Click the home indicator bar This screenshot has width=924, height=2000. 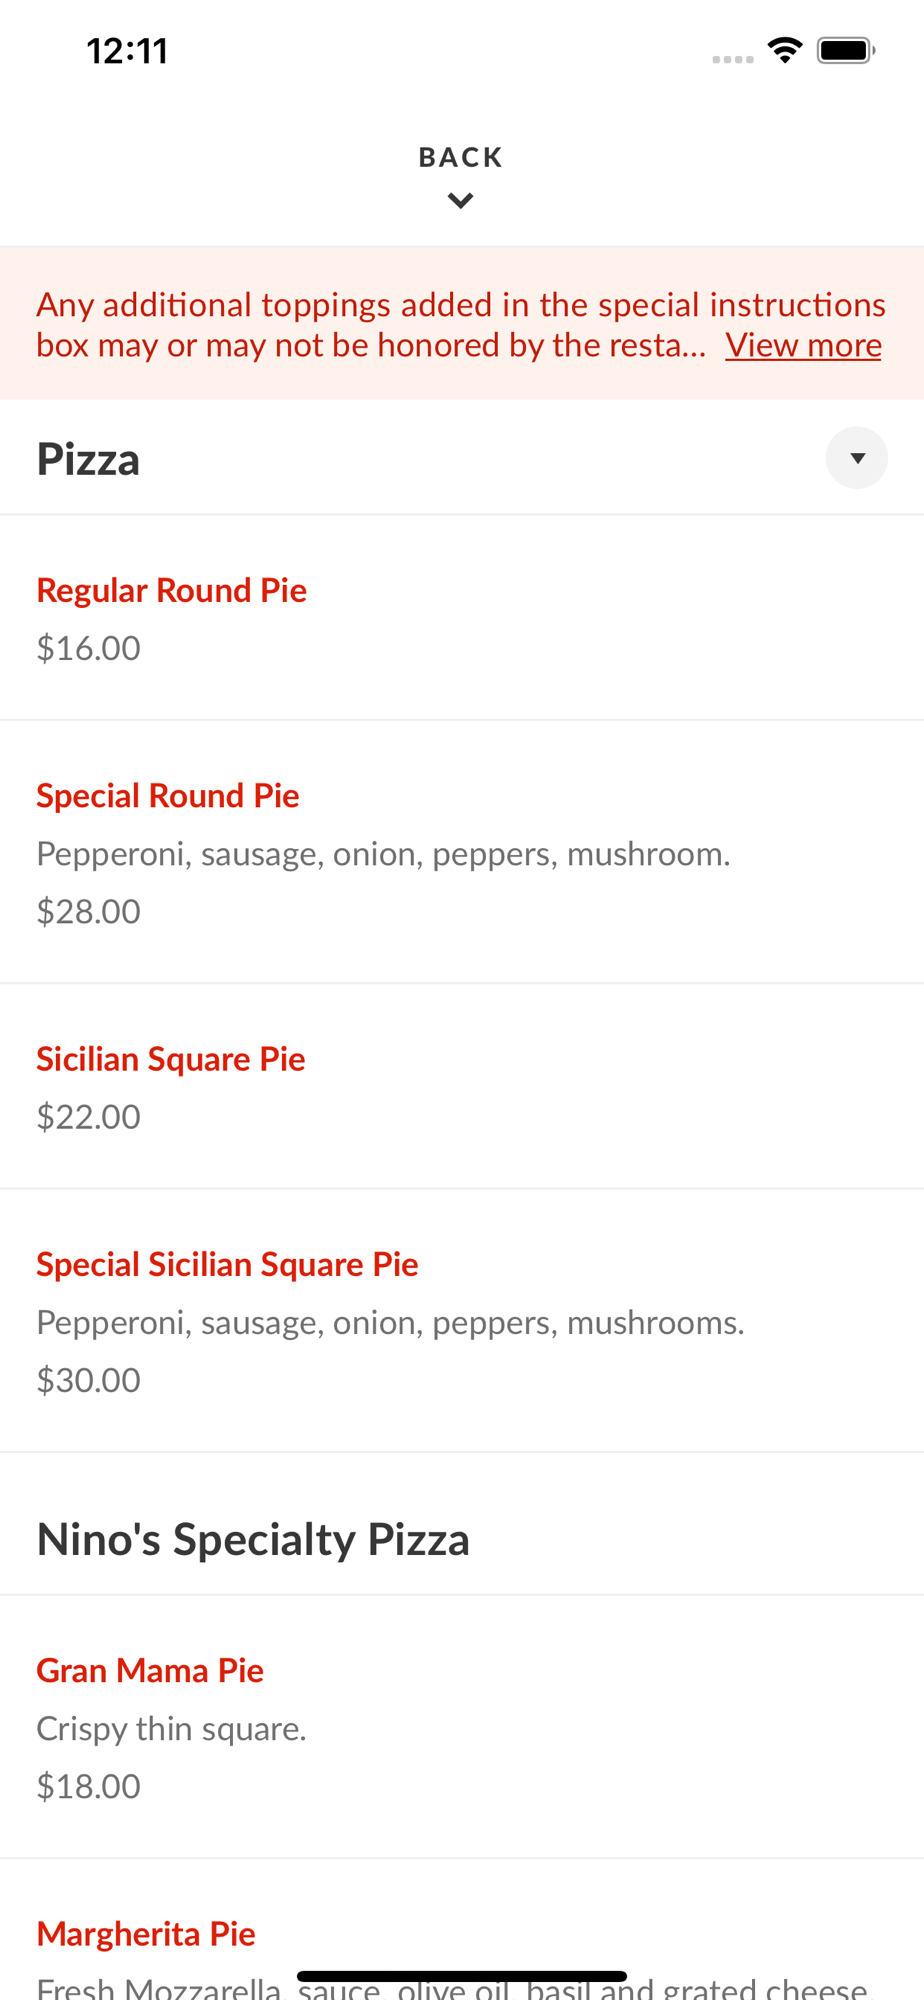(x=462, y=1976)
